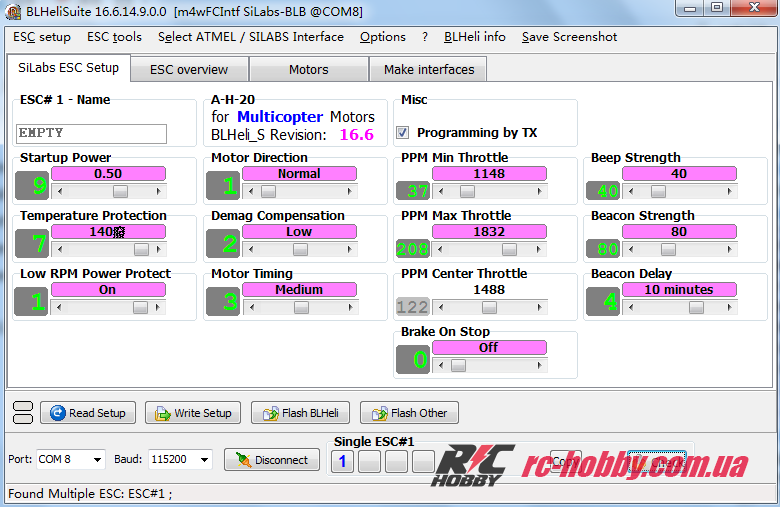Disconnect from the COM port

(x=271, y=460)
